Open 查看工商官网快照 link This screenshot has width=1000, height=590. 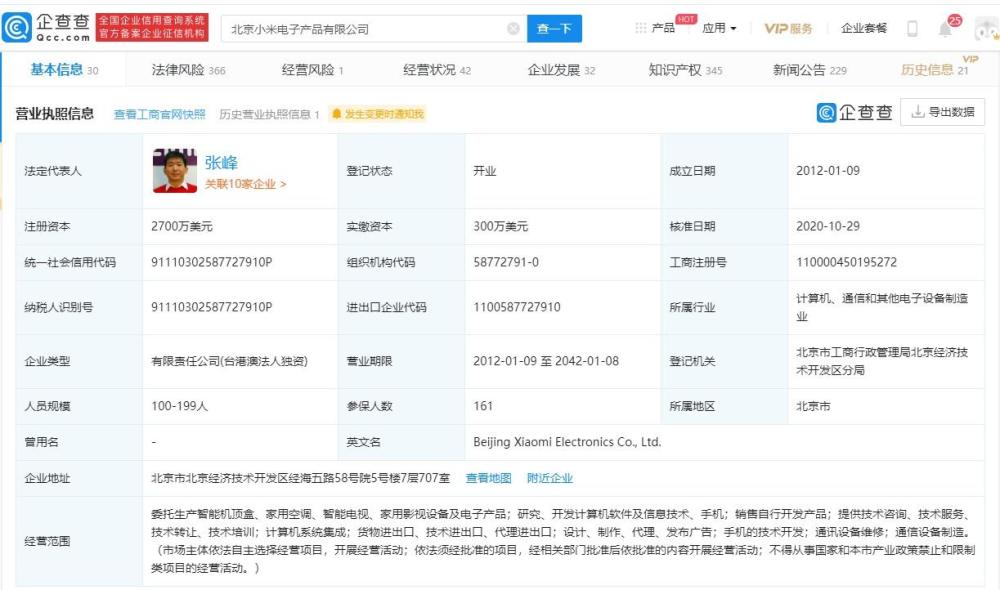(x=159, y=114)
